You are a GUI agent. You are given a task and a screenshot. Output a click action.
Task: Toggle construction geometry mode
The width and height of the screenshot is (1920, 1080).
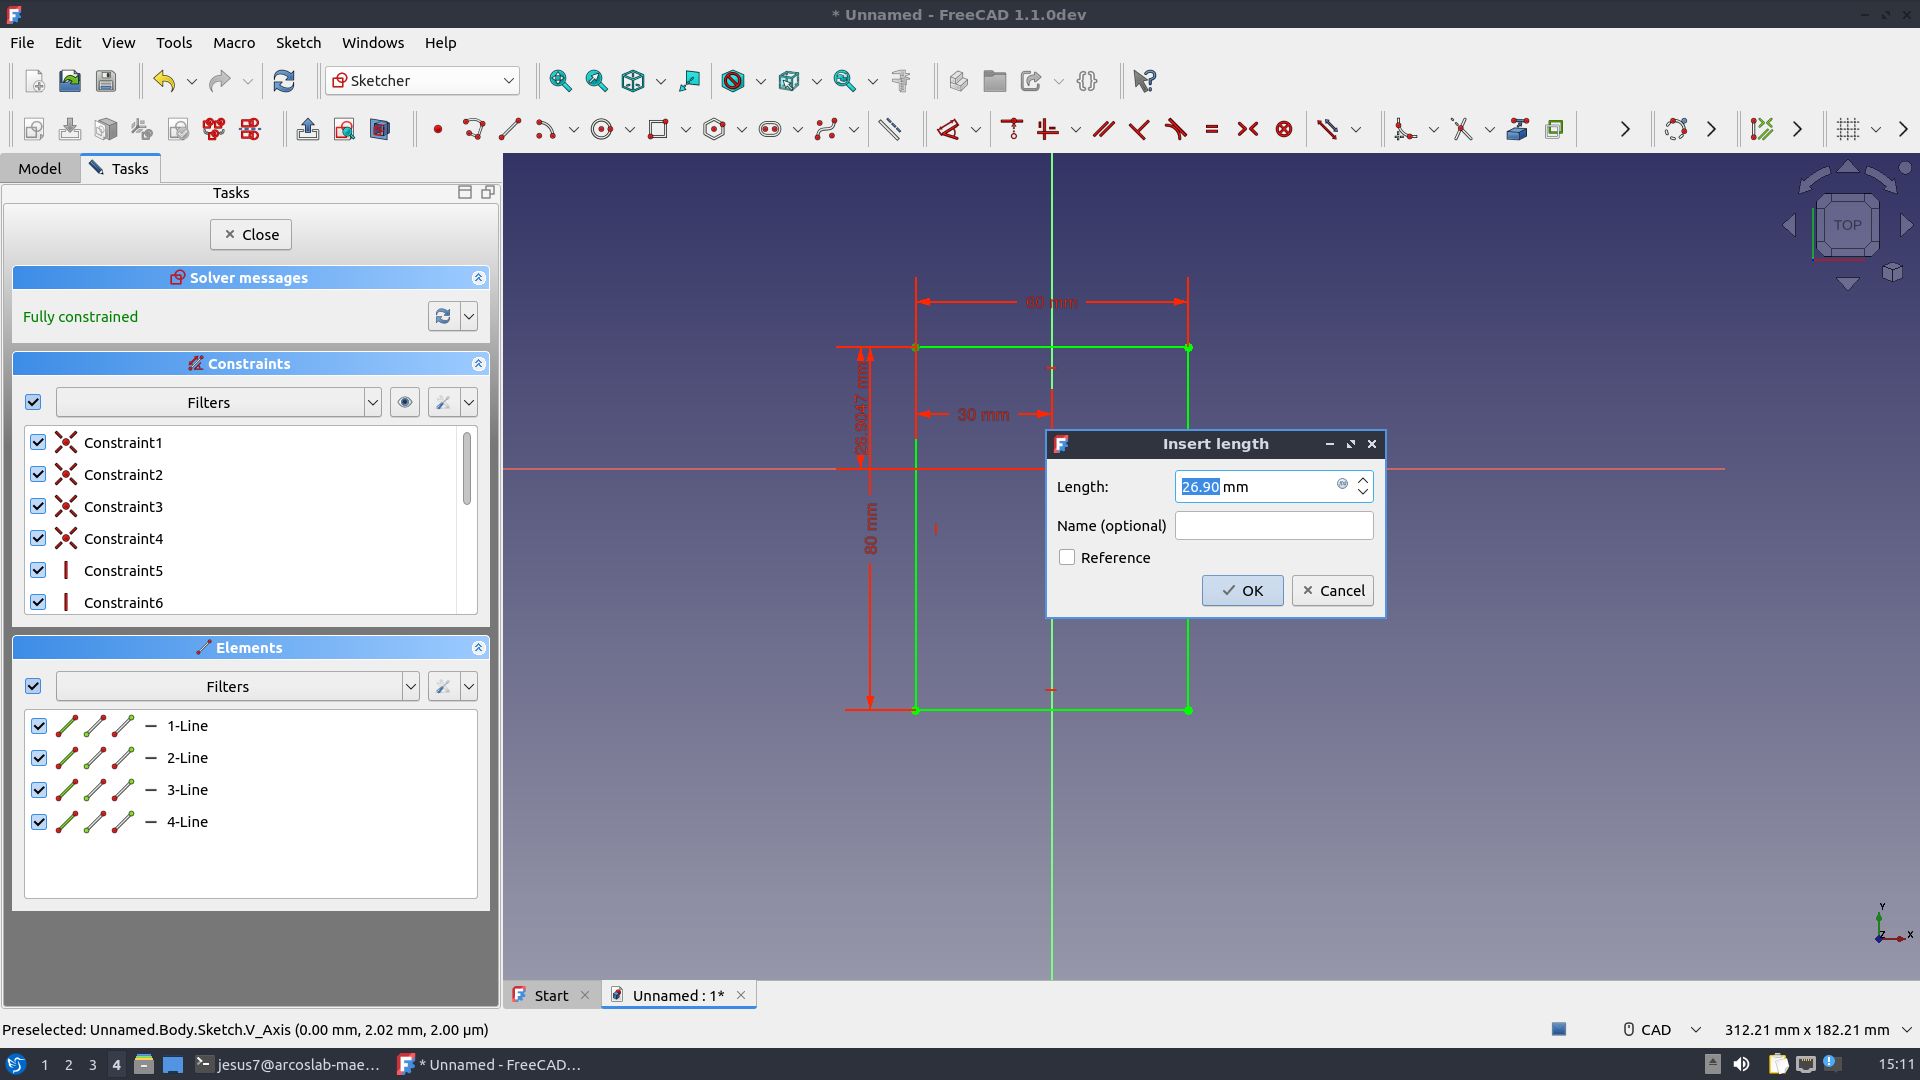click(x=890, y=129)
